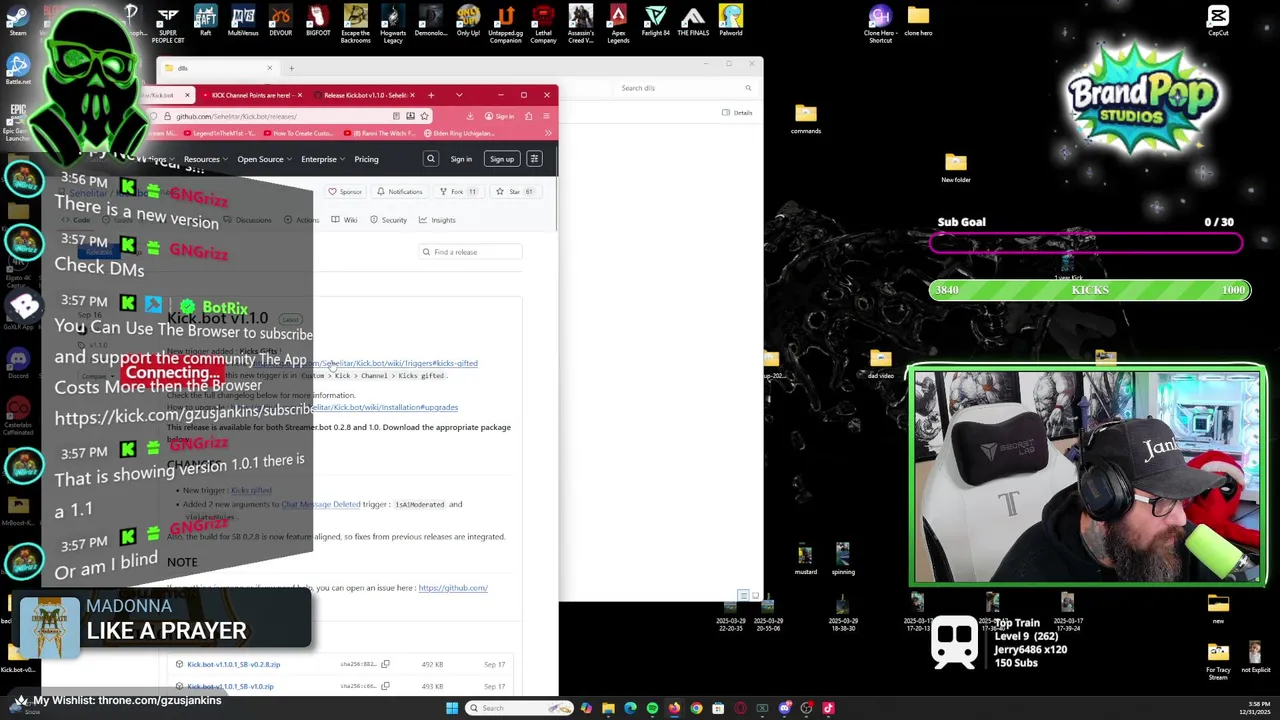The width and height of the screenshot is (1280, 720).
Task: Click the Search dlls box in Explorer
Action: click(x=683, y=88)
